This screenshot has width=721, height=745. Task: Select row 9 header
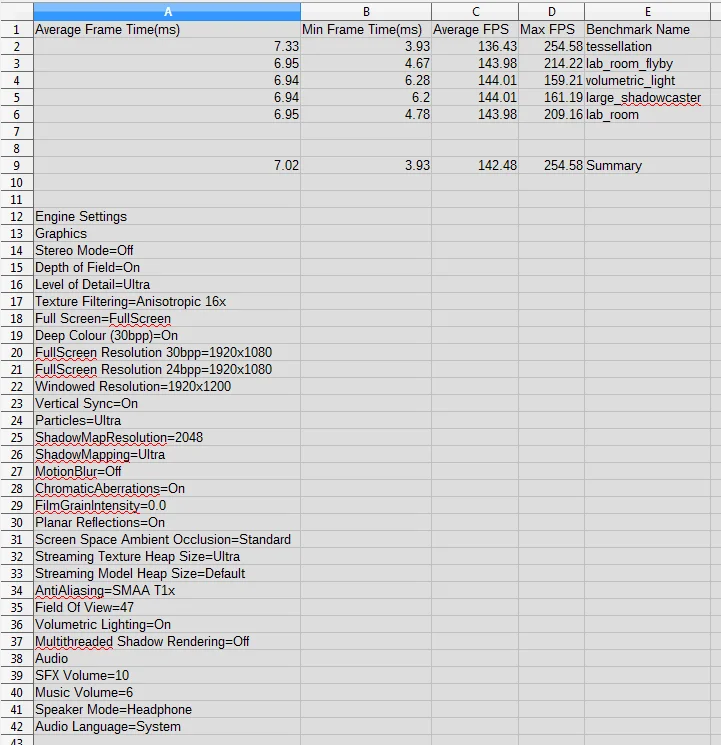[x=17, y=165]
